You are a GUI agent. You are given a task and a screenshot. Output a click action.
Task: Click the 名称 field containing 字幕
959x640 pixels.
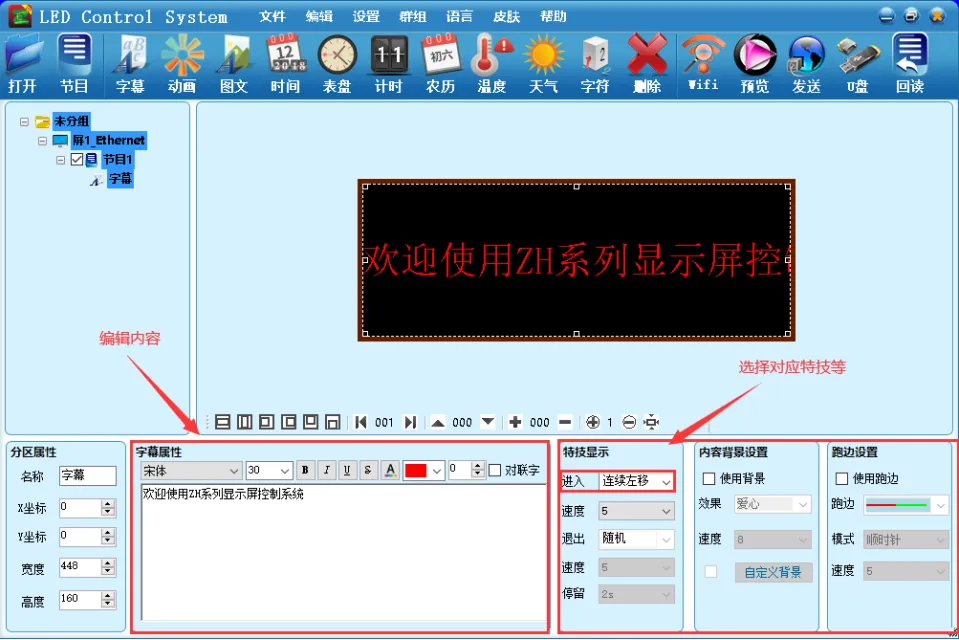coord(87,475)
